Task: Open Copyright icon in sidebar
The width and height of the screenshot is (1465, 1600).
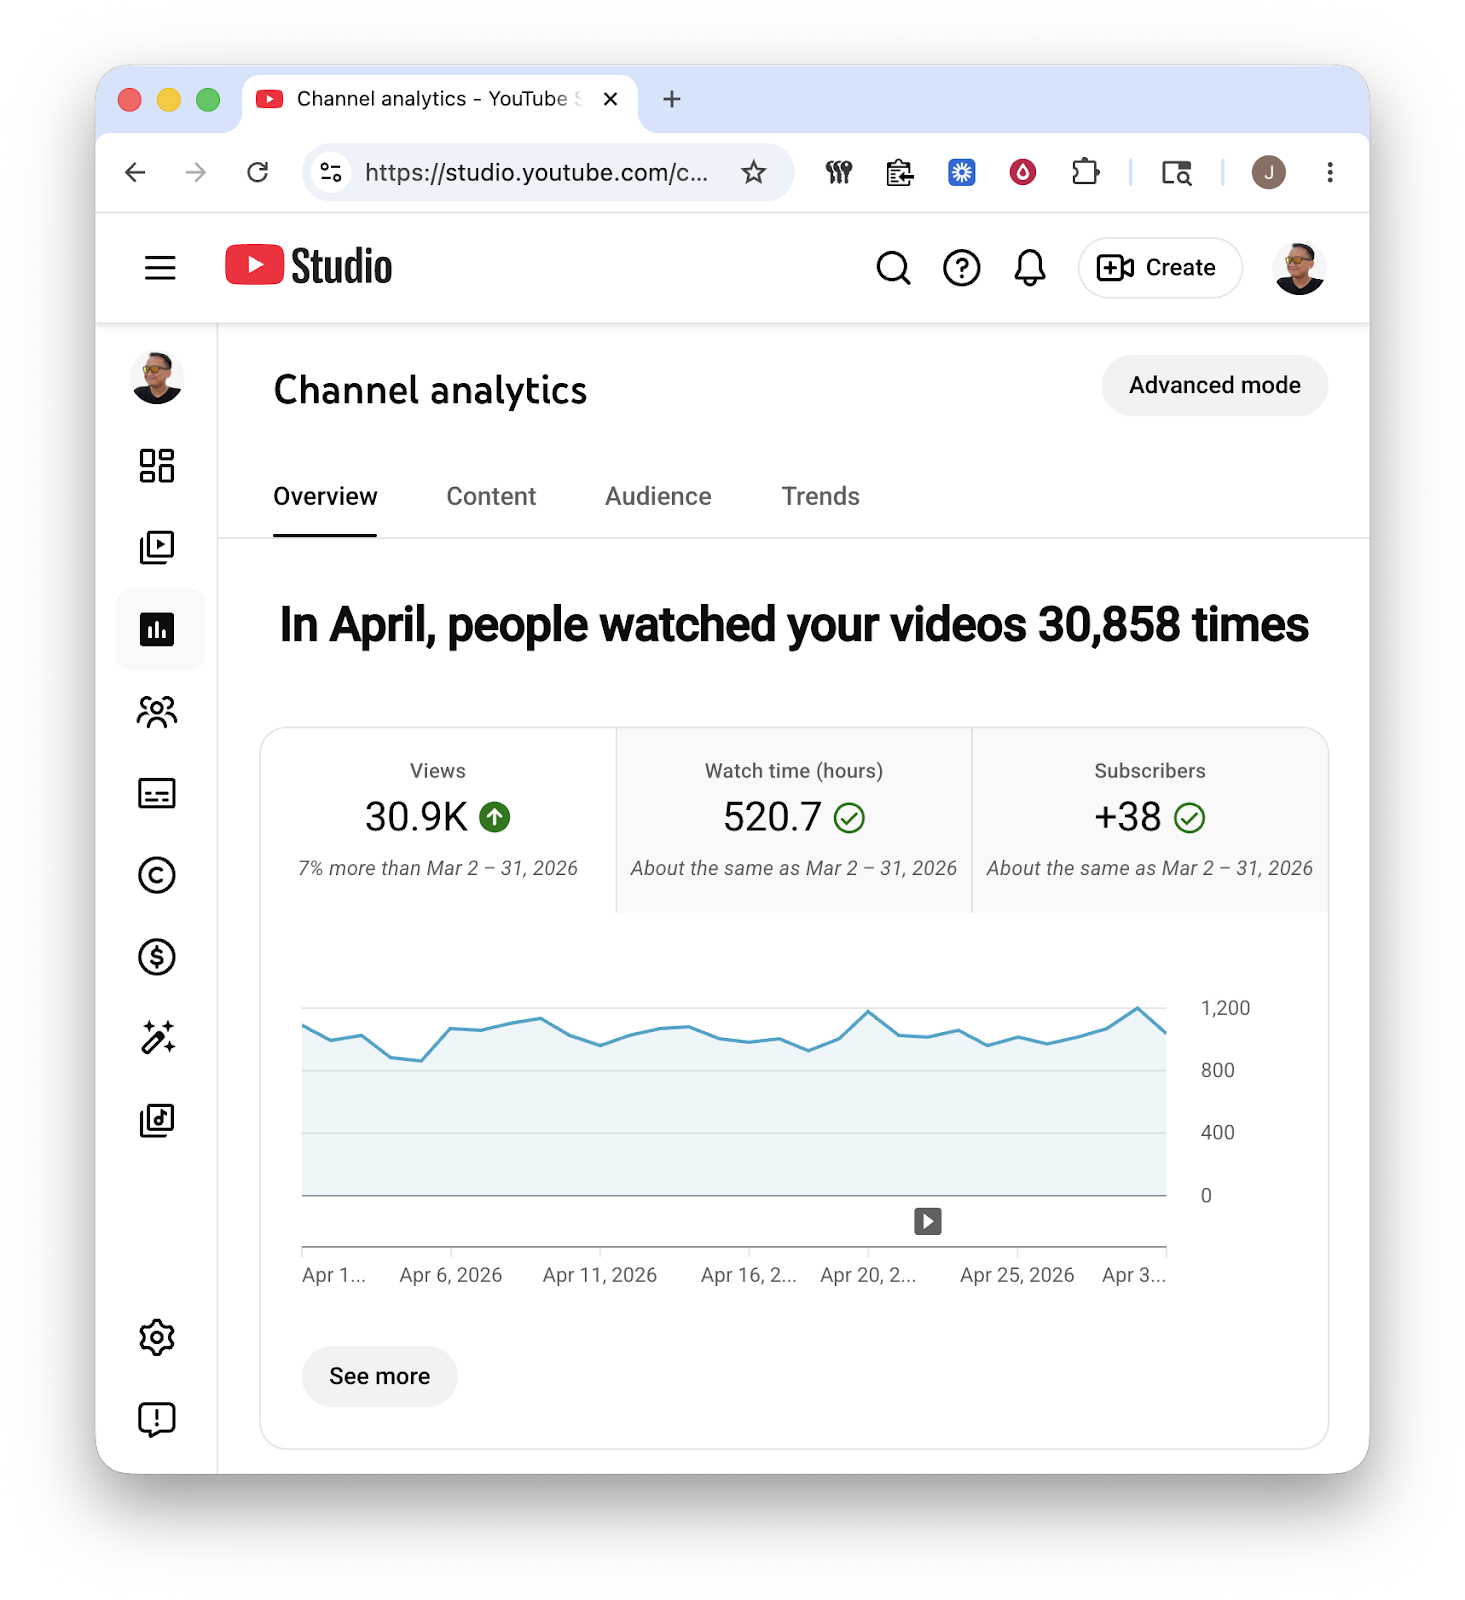Action: 157,875
